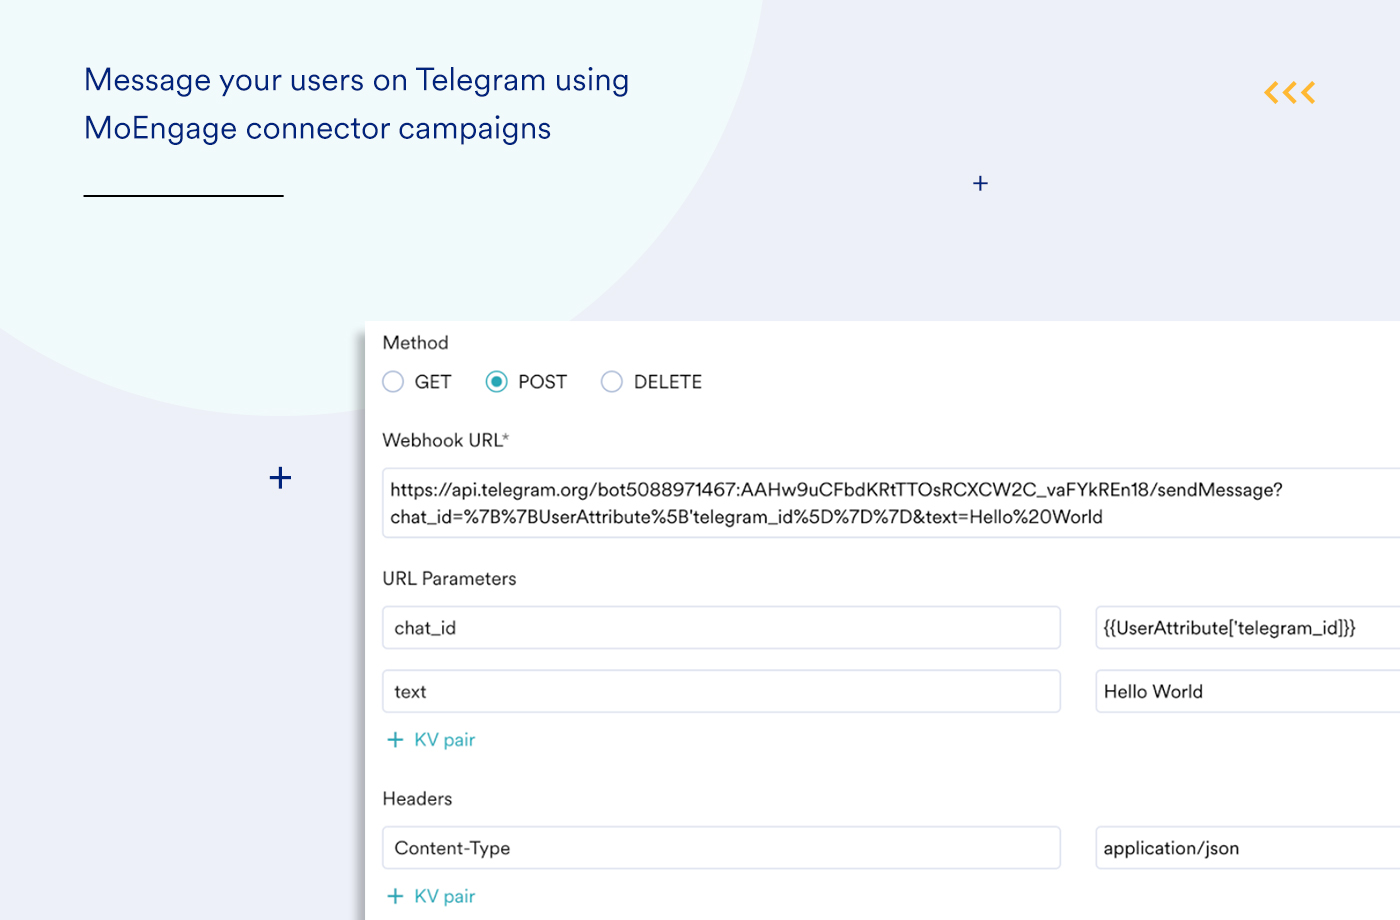Click the MoEngage Telegram heading text

pyautogui.click(x=357, y=103)
